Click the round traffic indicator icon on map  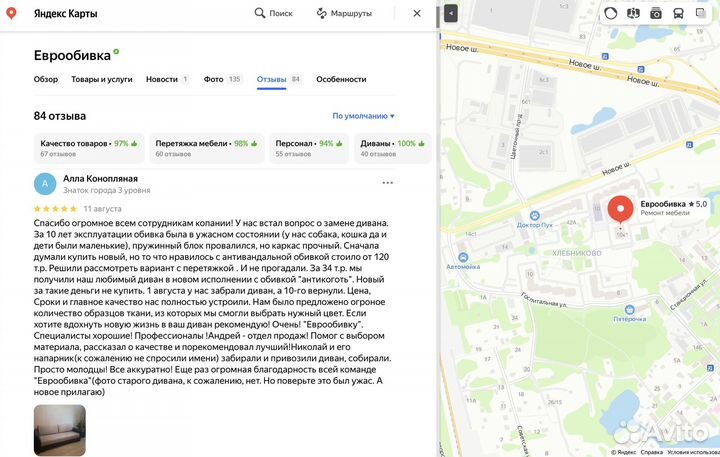pyautogui.click(x=610, y=13)
